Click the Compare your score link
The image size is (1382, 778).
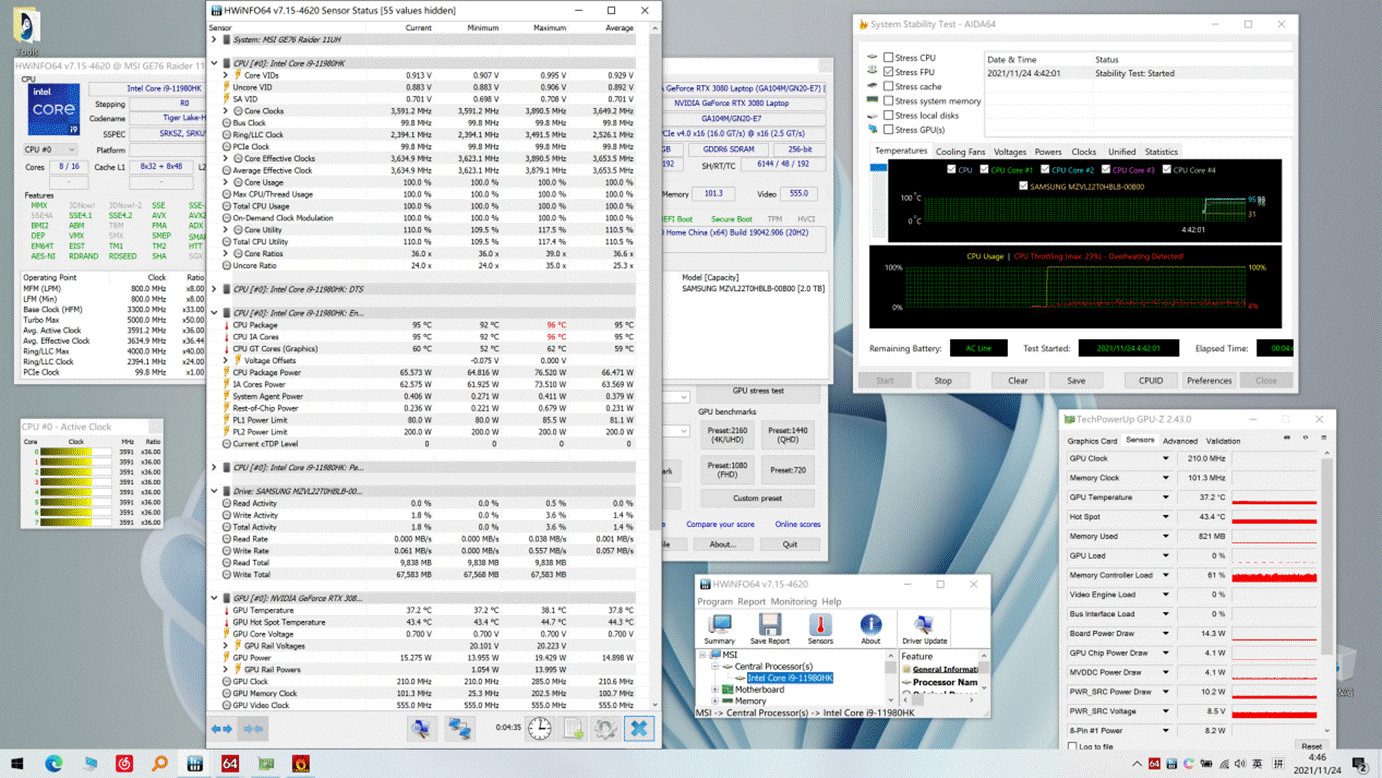coord(720,524)
